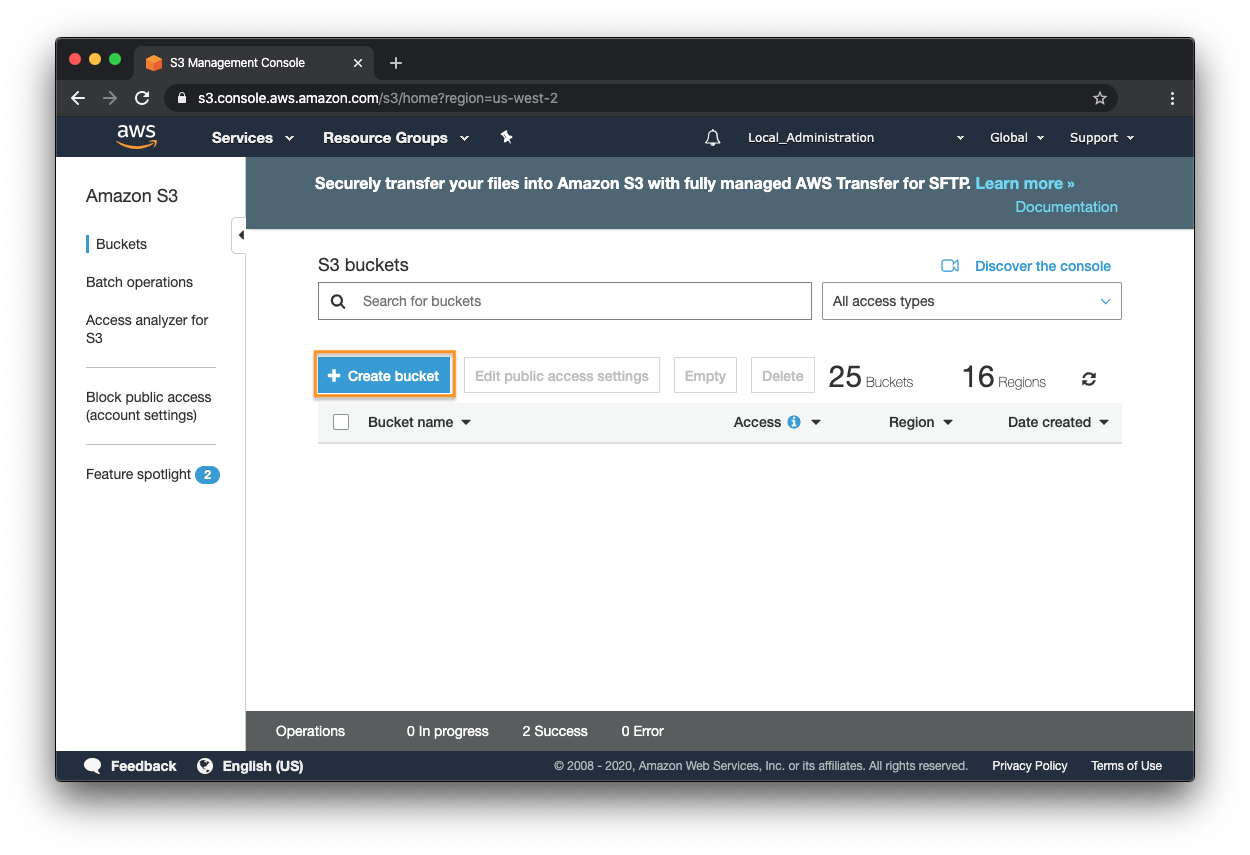Click the browser forward arrow
The image size is (1250, 855).
(x=110, y=98)
